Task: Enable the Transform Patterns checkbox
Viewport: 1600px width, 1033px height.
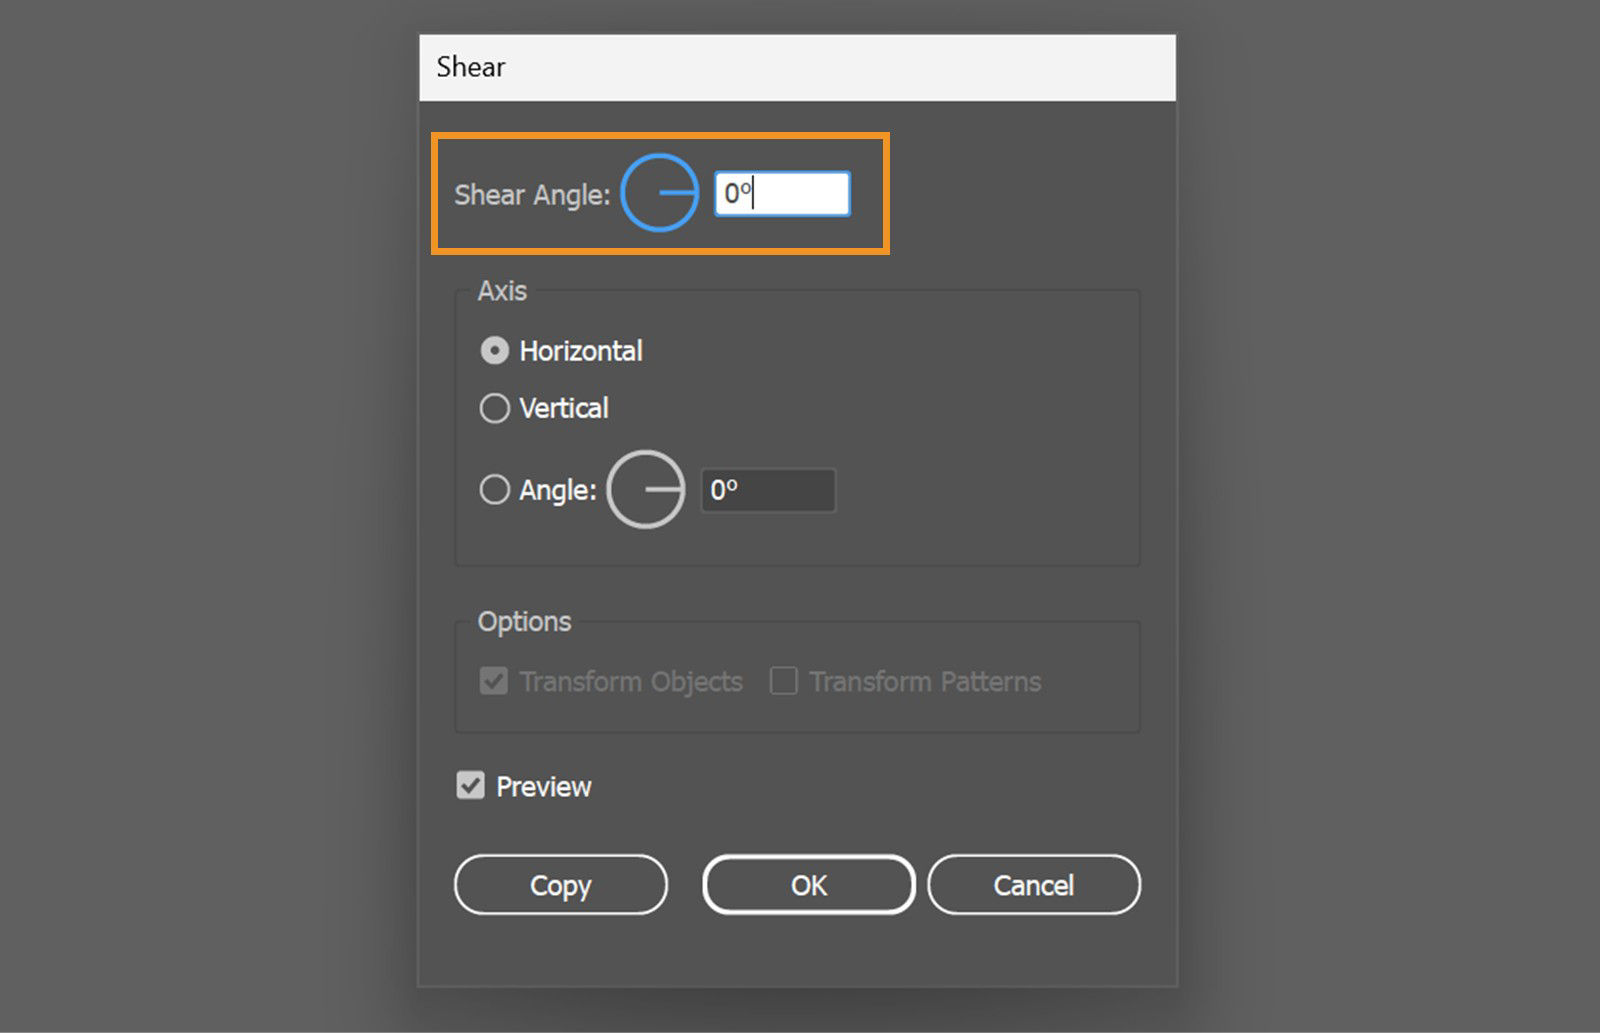Action: [x=782, y=681]
